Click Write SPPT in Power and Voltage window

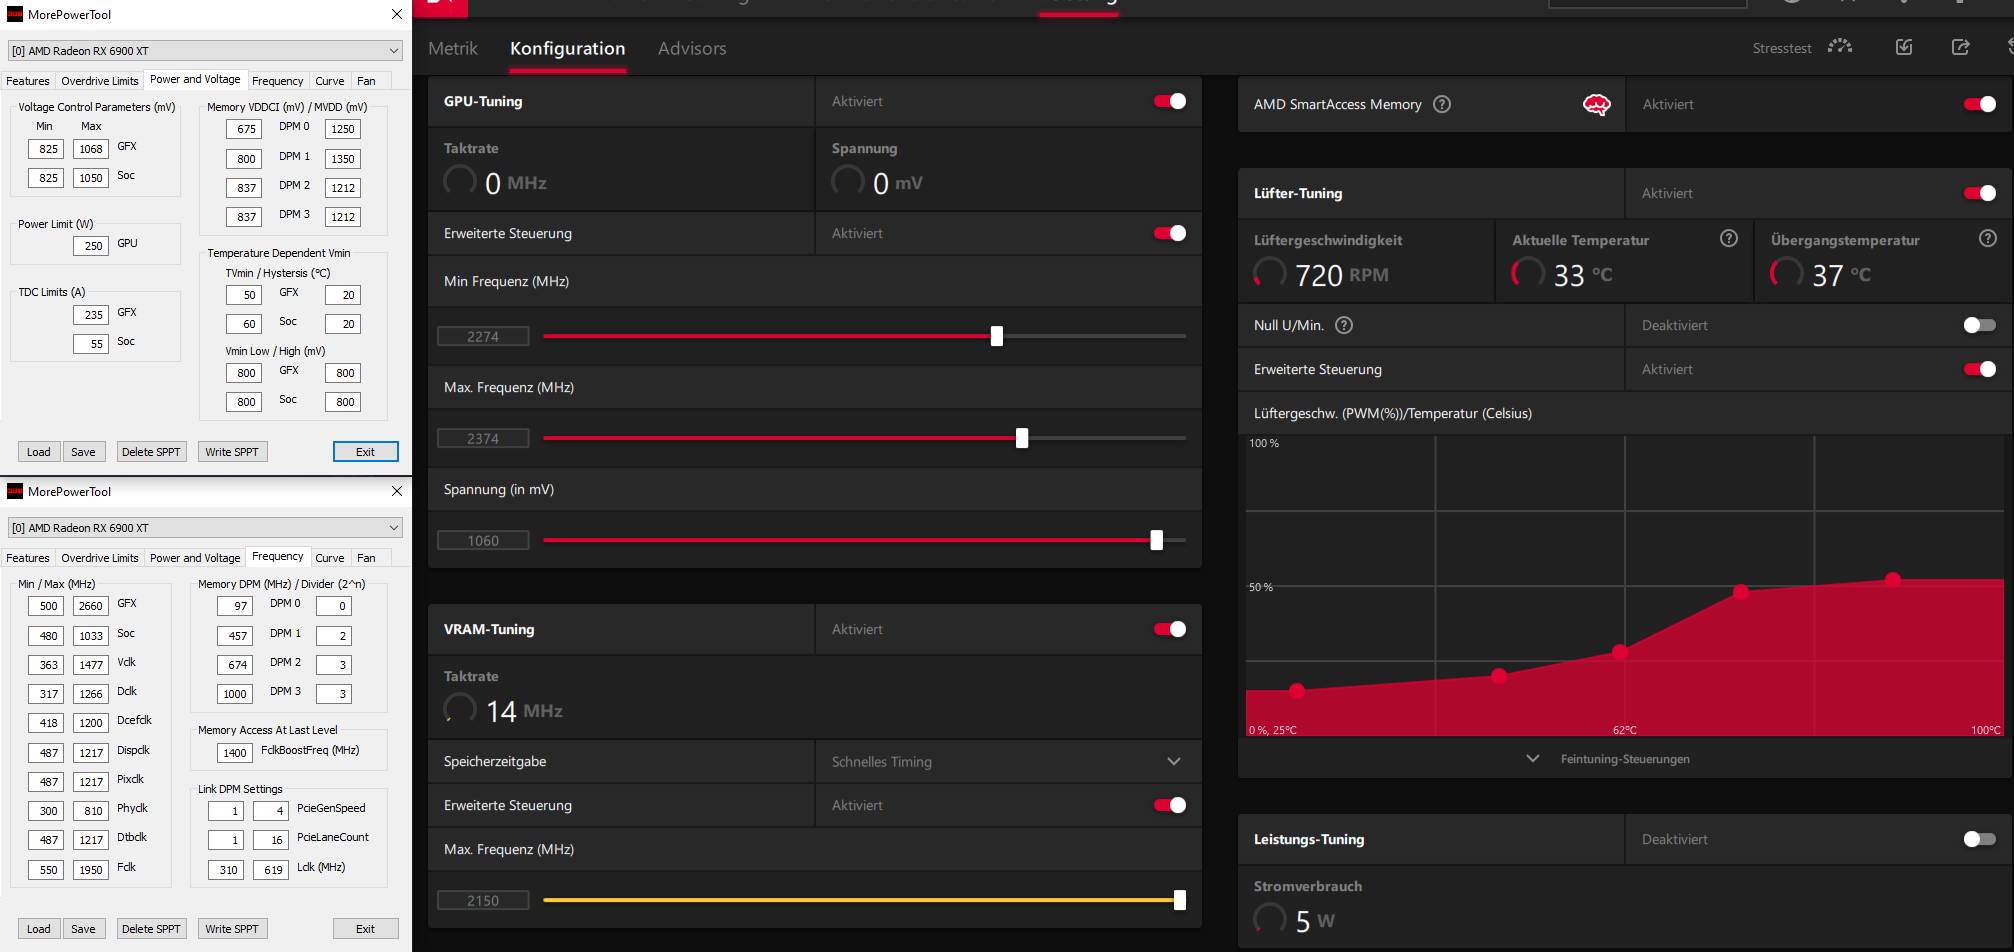pyautogui.click(x=232, y=452)
